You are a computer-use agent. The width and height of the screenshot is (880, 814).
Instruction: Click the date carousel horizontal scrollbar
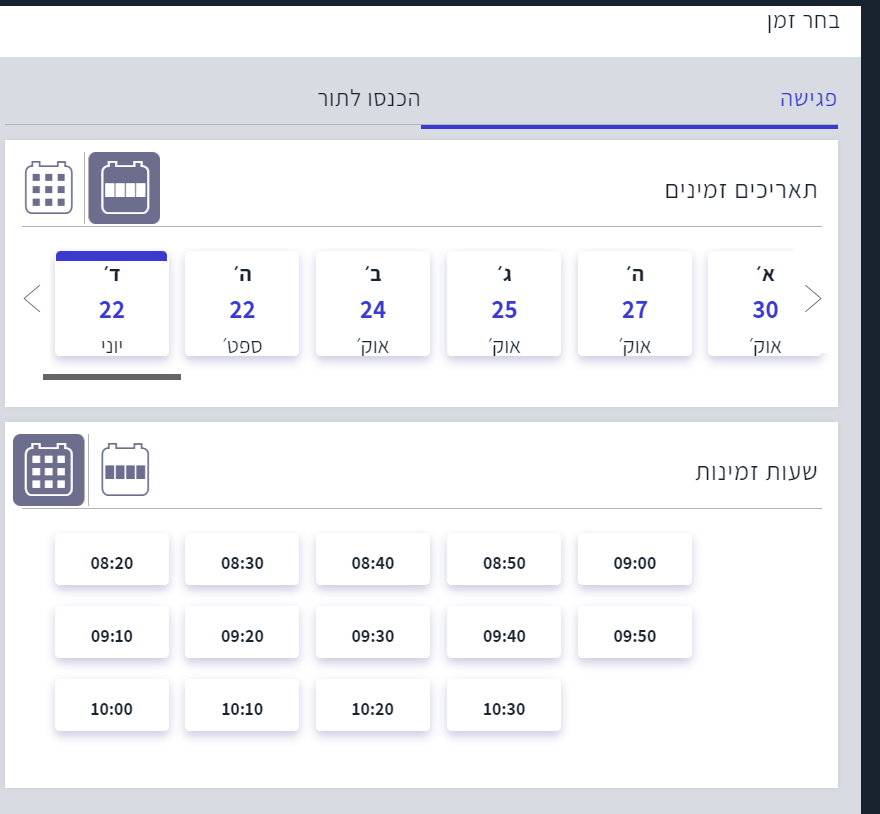pos(112,377)
